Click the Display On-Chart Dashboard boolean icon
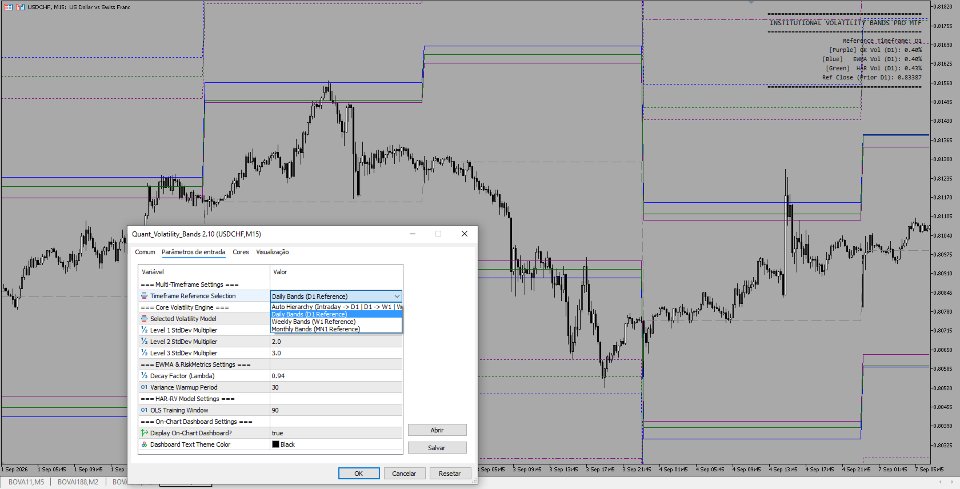The height and width of the screenshot is (489, 960). click(x=144, y=433)
